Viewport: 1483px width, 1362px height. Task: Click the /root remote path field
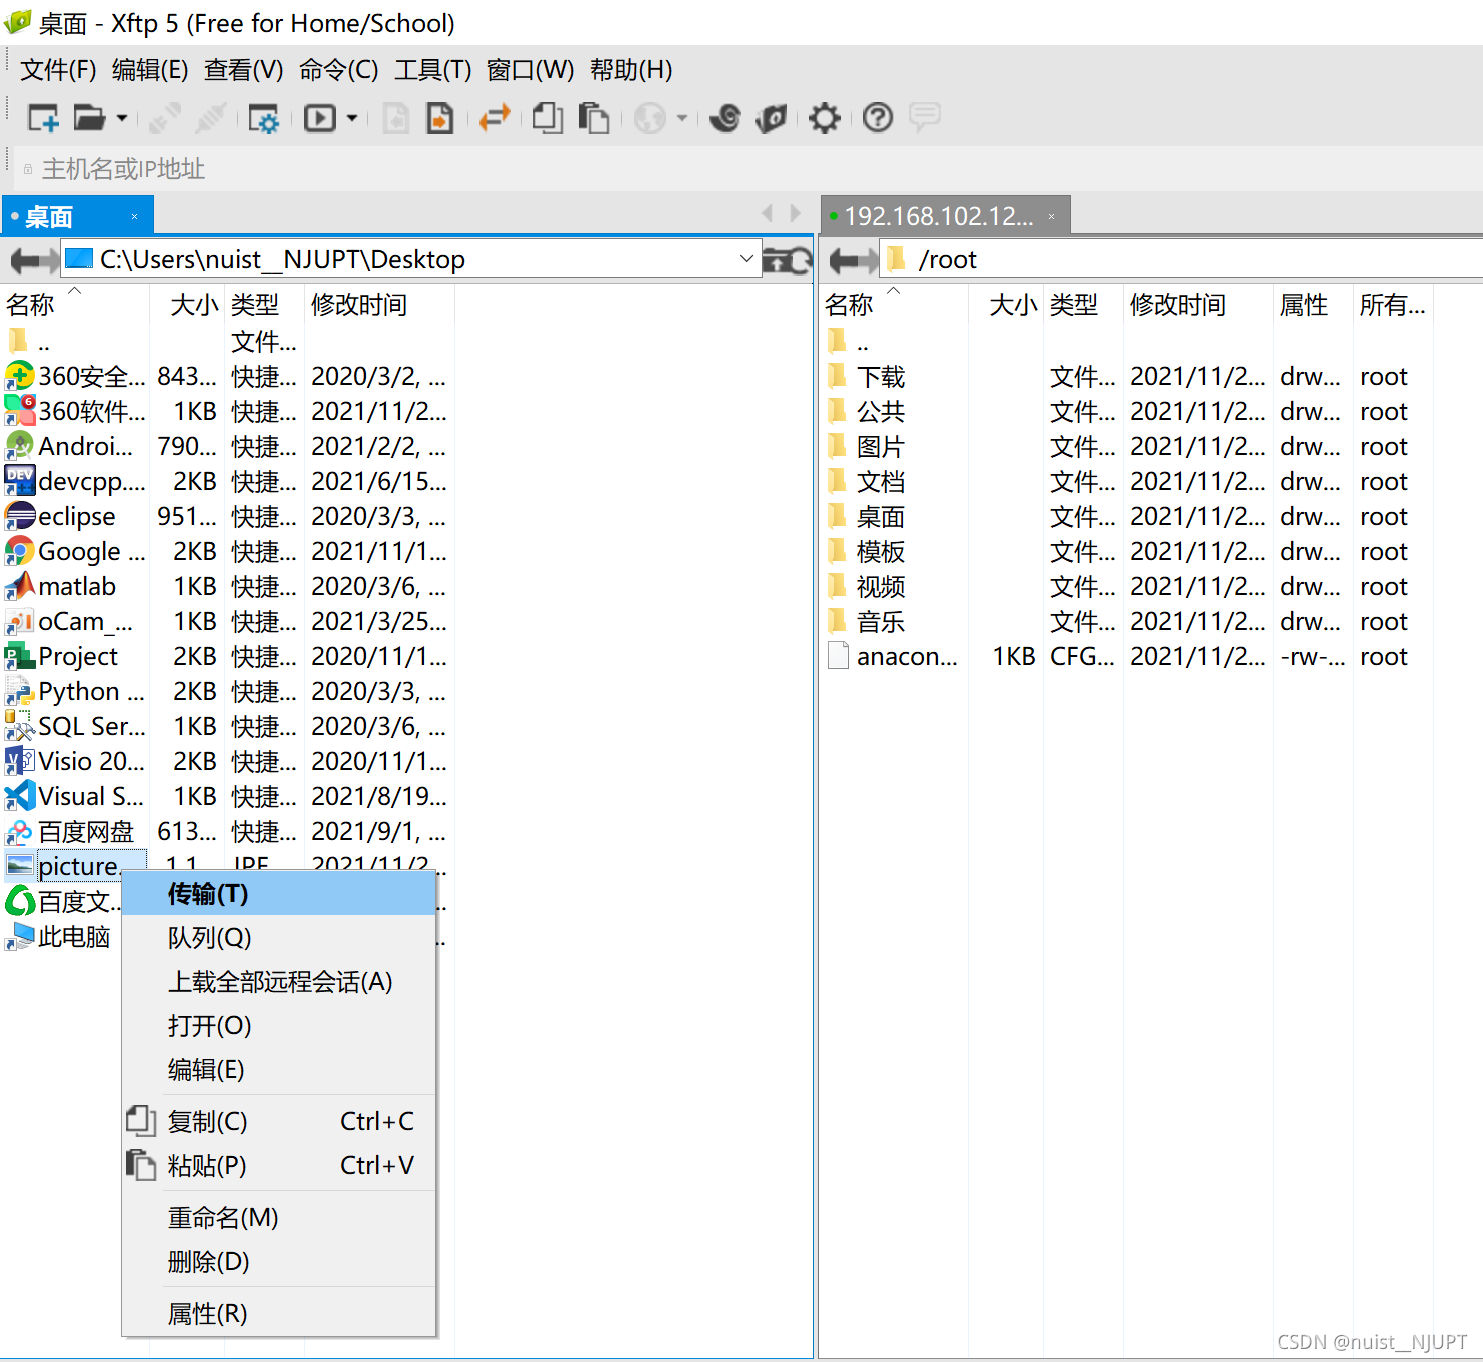[1180, 259]
